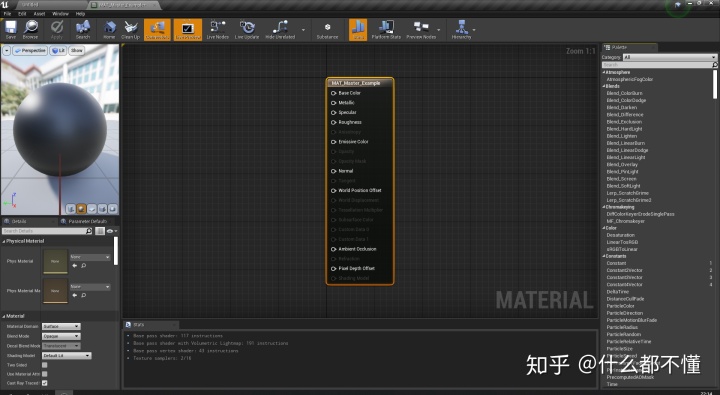Image resolution: width=720 pixels, height=395 pixels.
Task: Select LinearTosRGB in the Palette
Action: tap(622, 242)
